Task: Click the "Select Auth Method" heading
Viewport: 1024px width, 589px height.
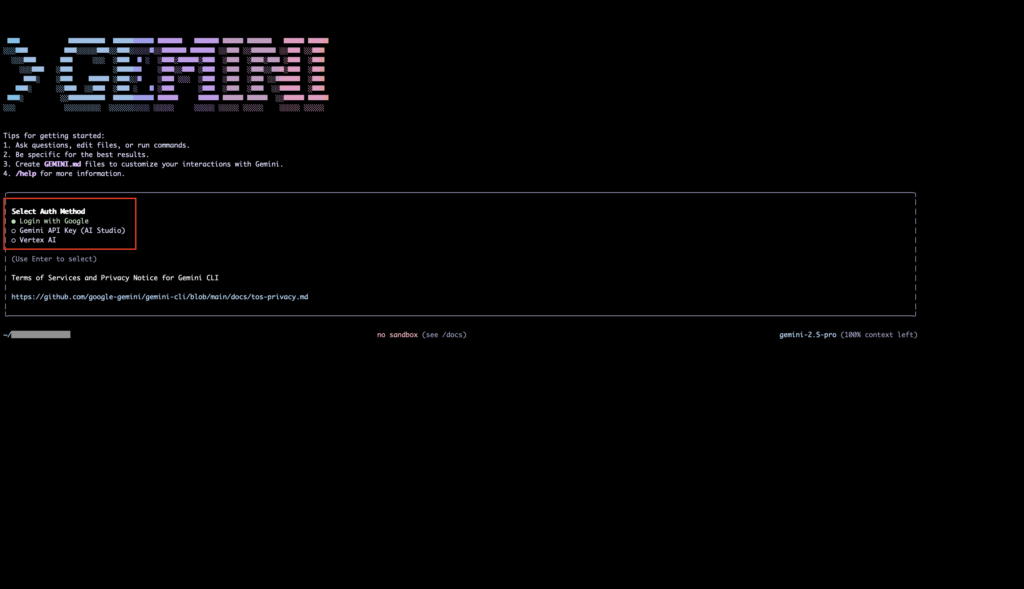Action: (x=48, y=211)
